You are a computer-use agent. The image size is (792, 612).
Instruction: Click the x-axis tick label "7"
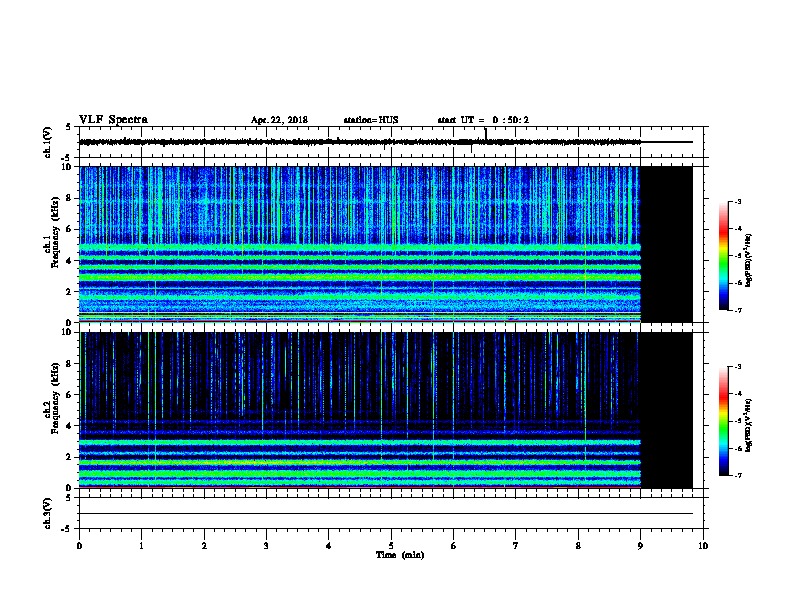click(516, 546)
